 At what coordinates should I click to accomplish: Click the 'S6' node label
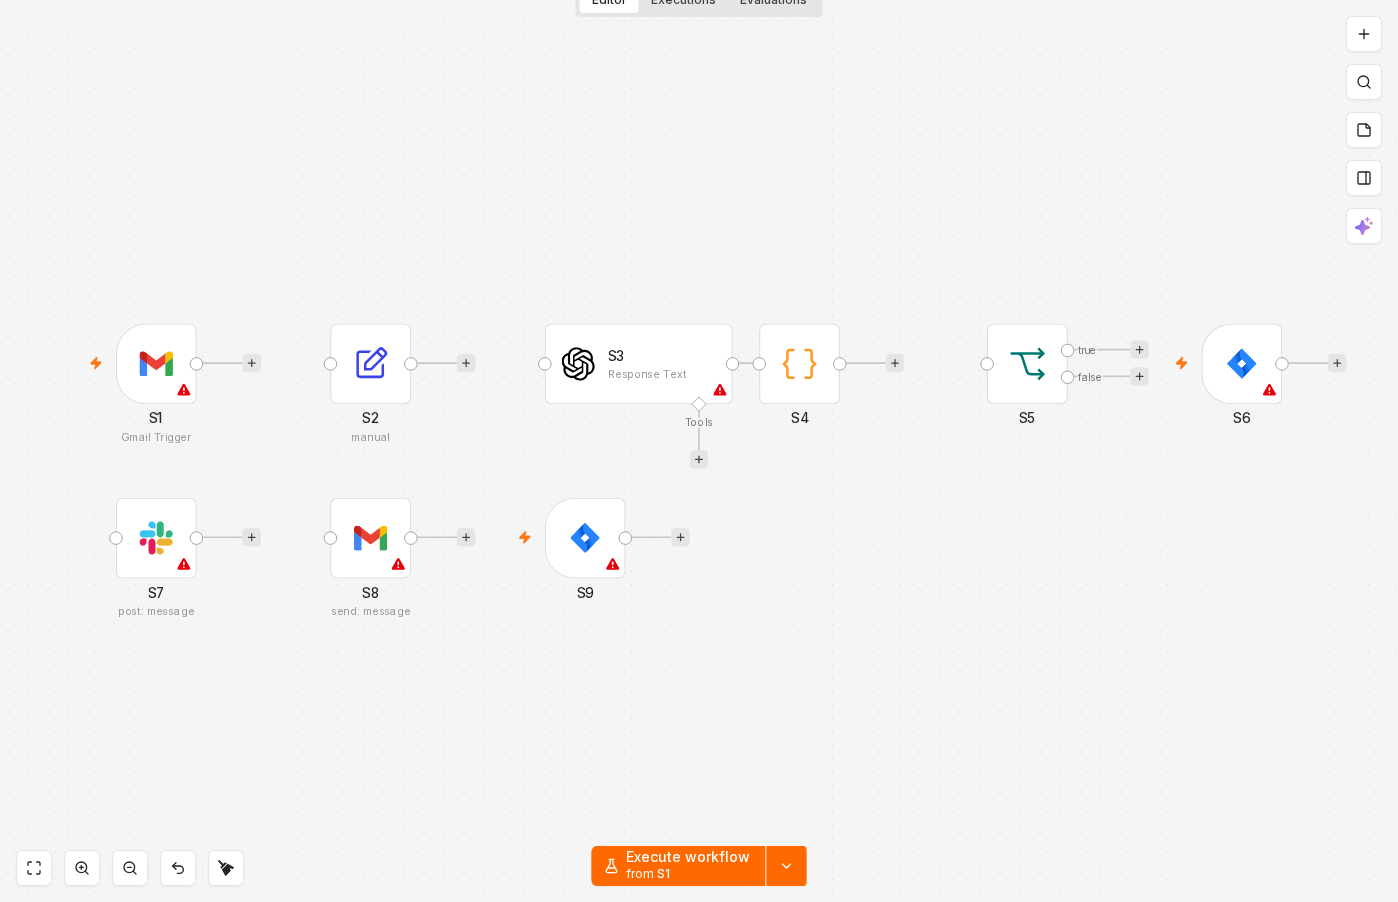pyautogui.click(x=1242, y=418)
